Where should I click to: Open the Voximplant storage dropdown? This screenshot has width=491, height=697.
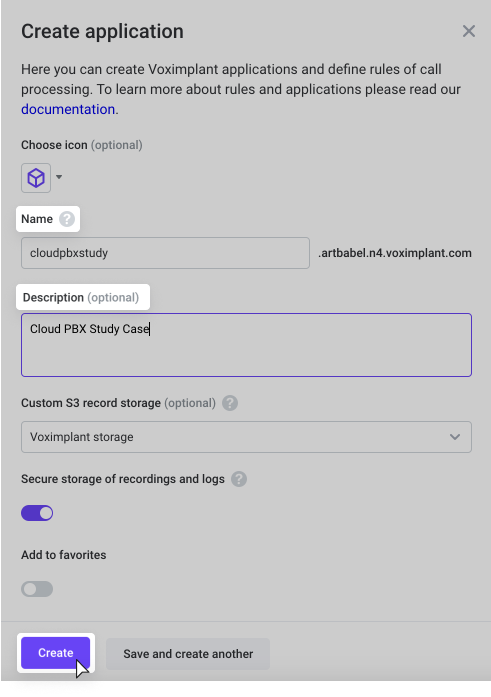pos(246,437)
